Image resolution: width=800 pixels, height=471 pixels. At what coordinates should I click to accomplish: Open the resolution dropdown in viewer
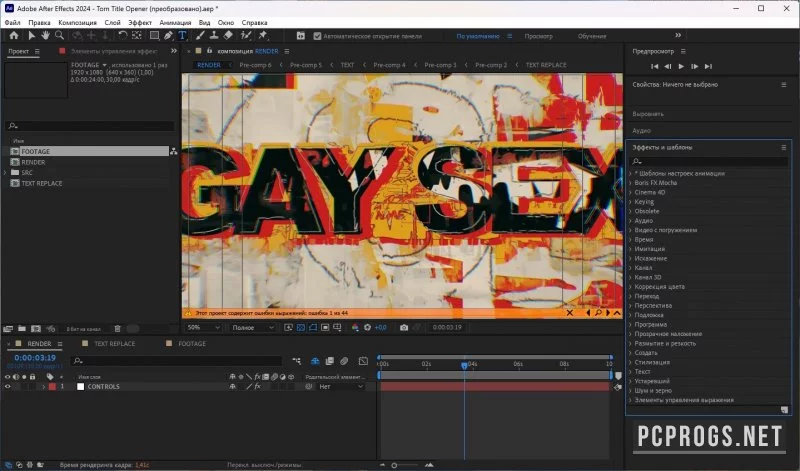click(x=253, y=328)
